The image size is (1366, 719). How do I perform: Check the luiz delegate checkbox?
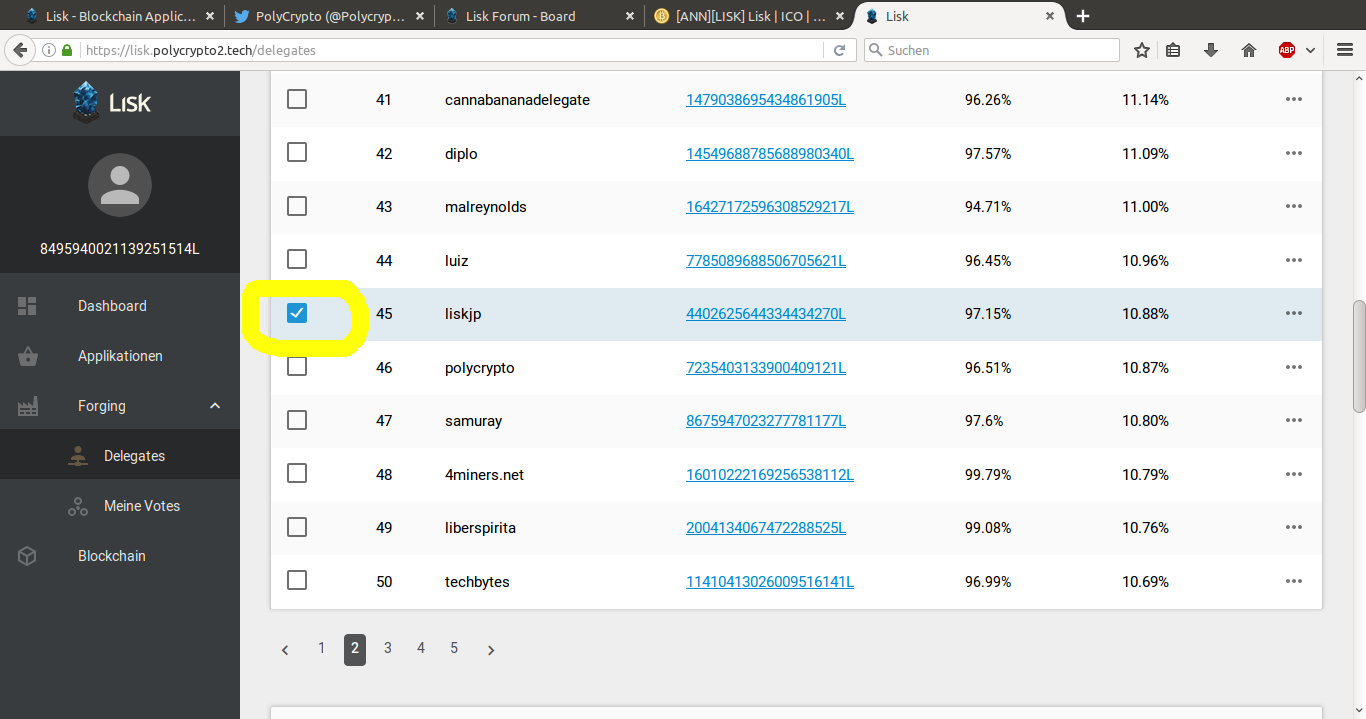click(297, 260)
